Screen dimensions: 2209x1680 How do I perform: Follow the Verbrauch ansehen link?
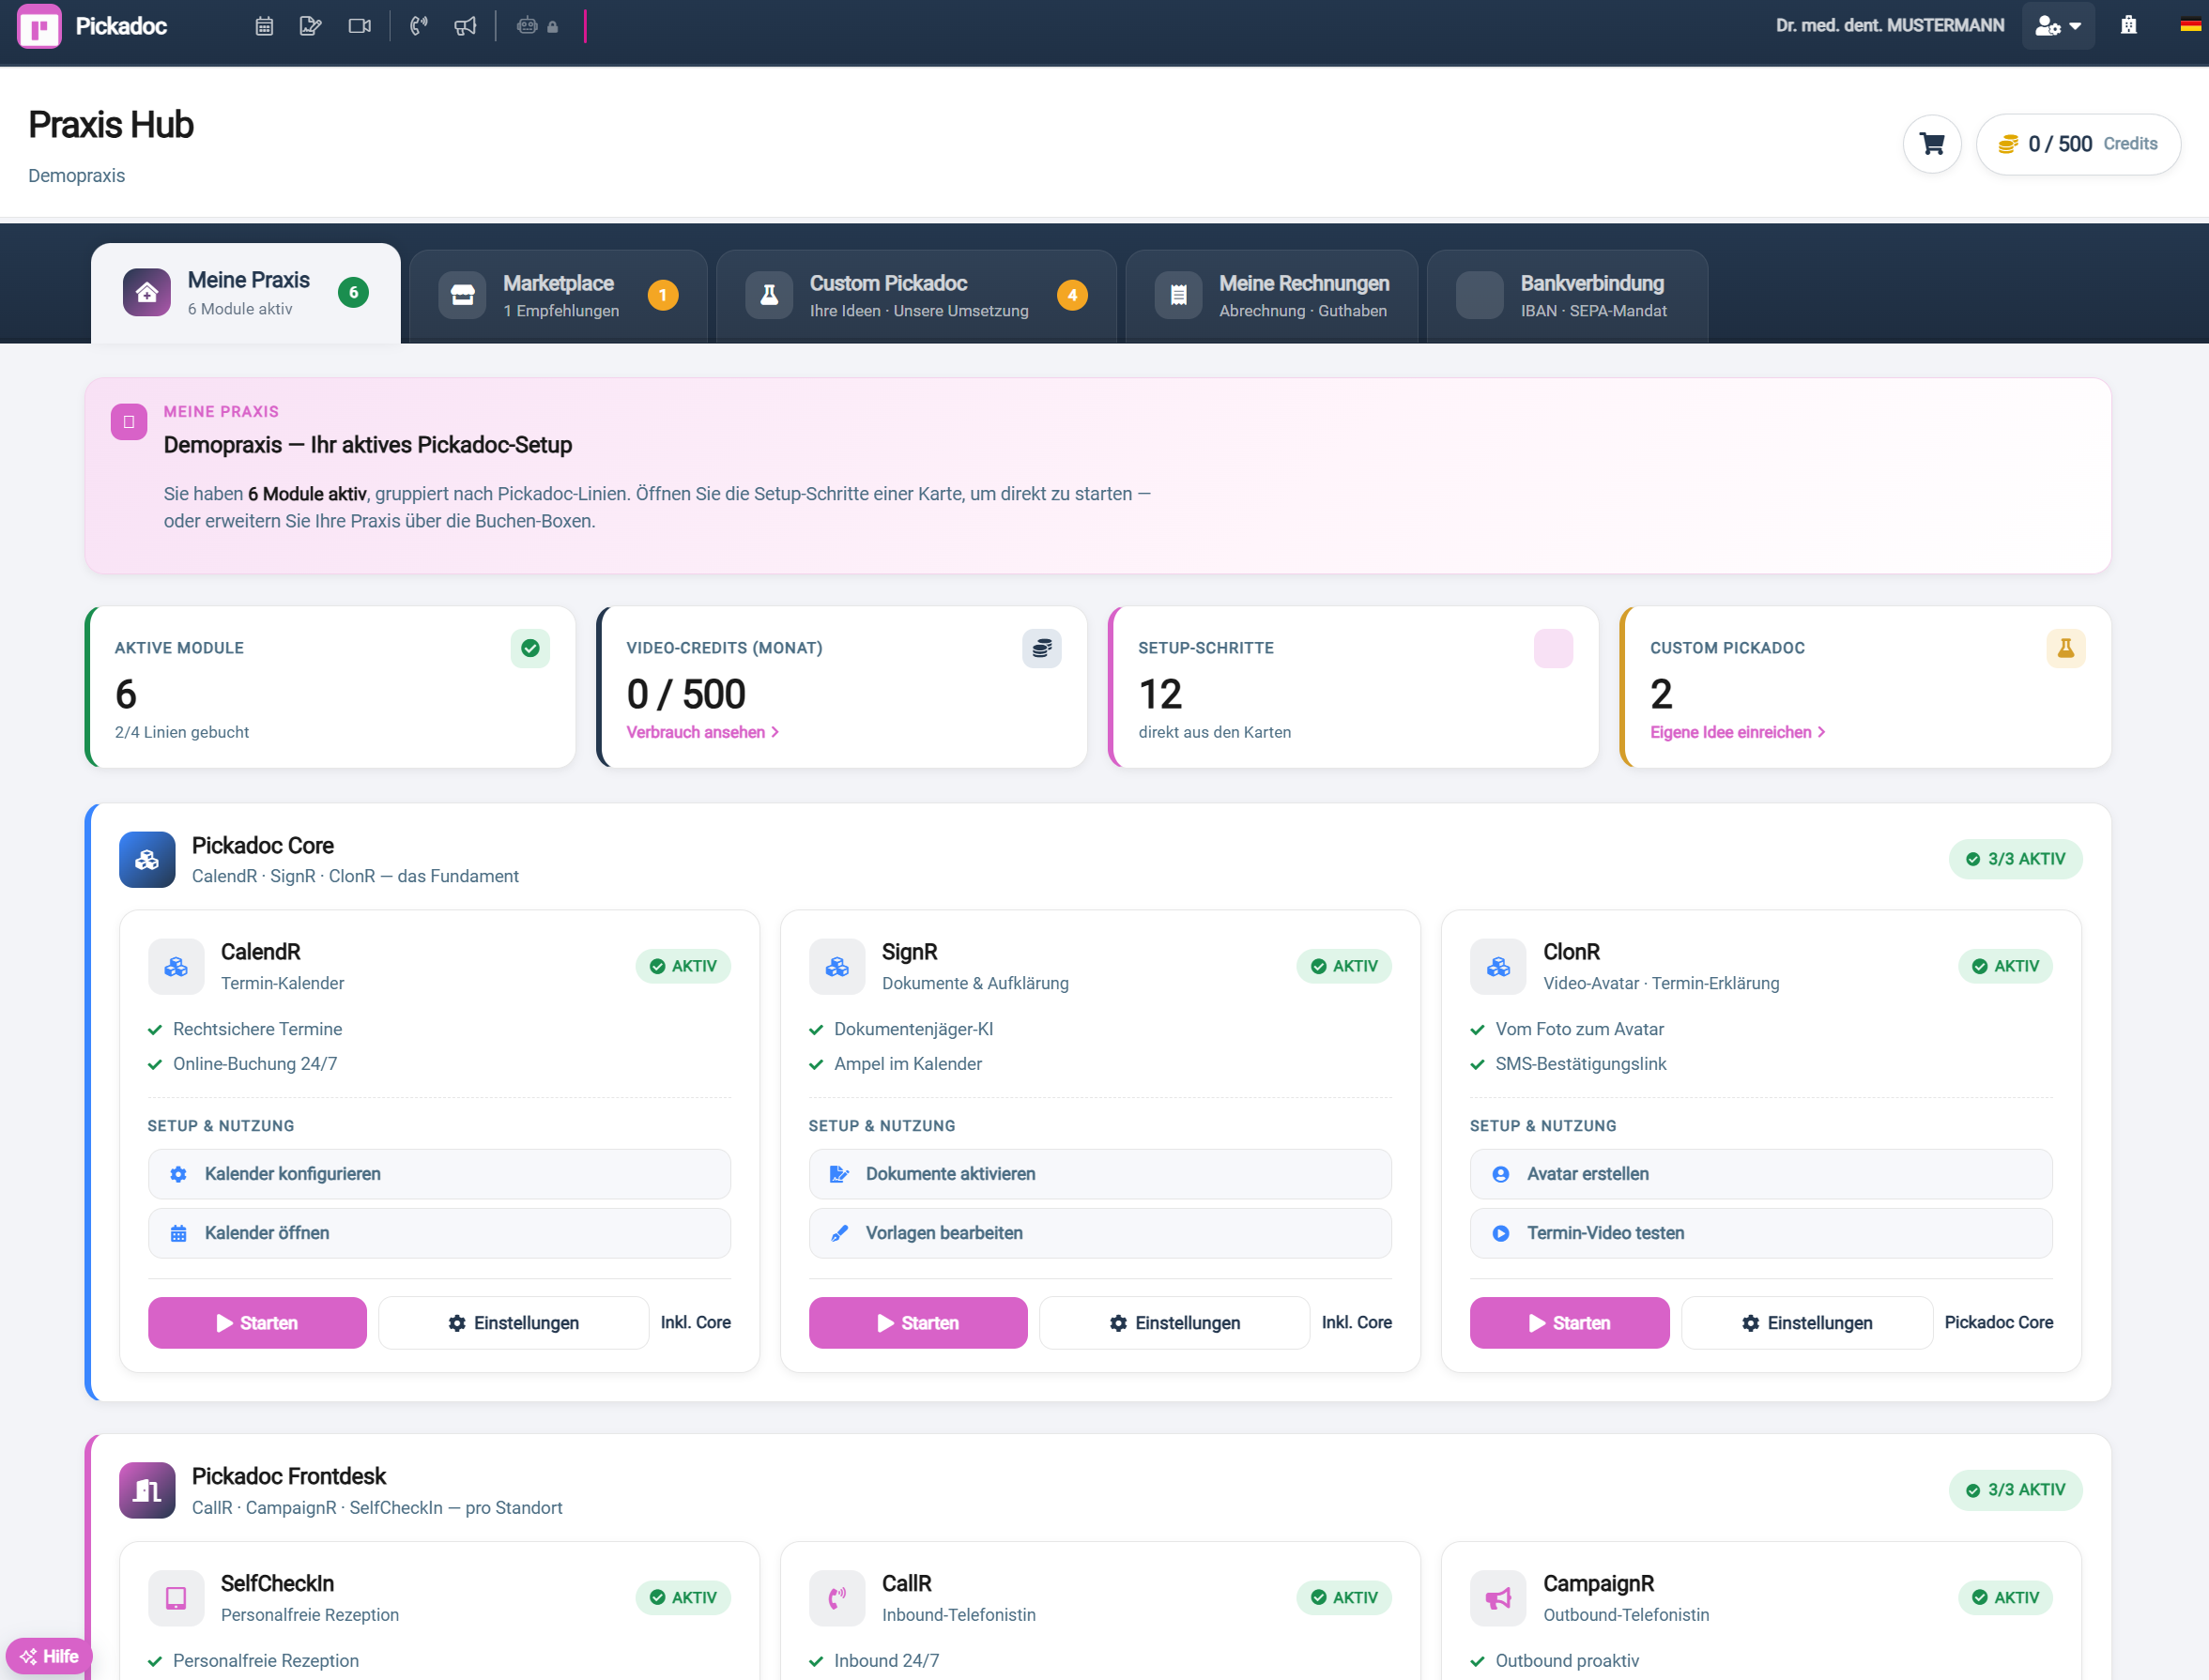[x=703, y=732]
